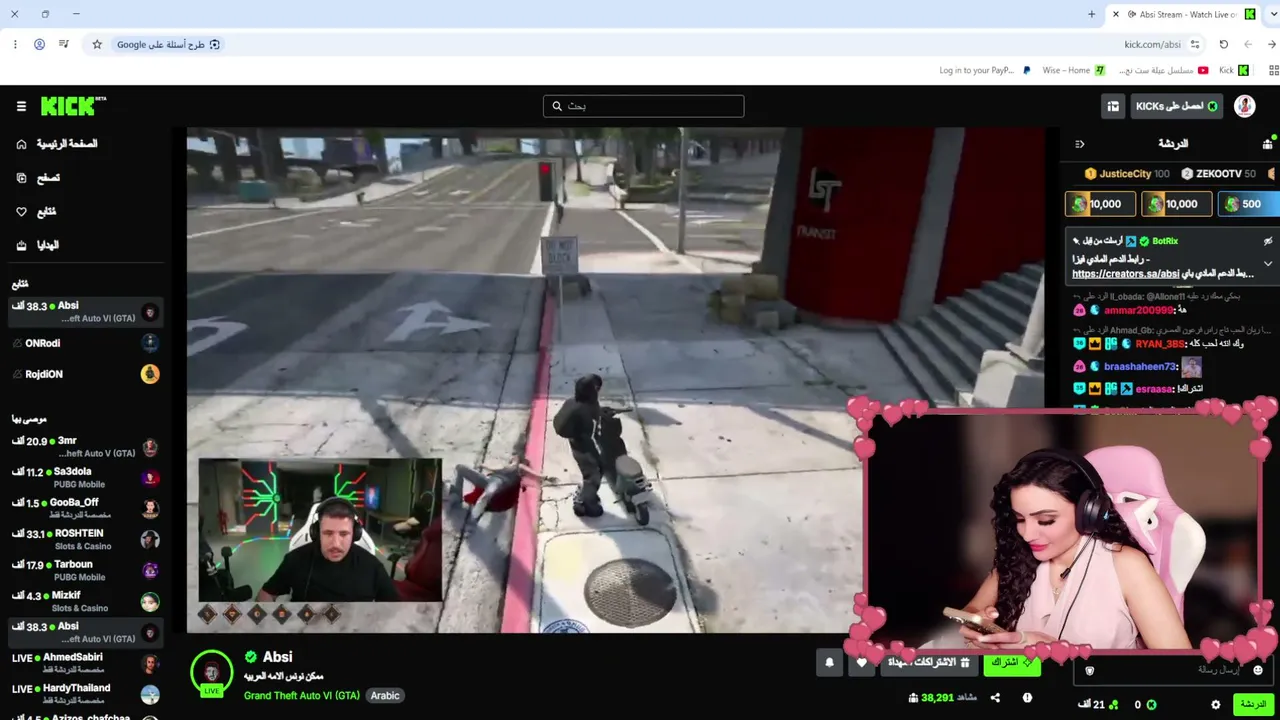Open the creators.sa/absi link in chat

click(1124, 274)
